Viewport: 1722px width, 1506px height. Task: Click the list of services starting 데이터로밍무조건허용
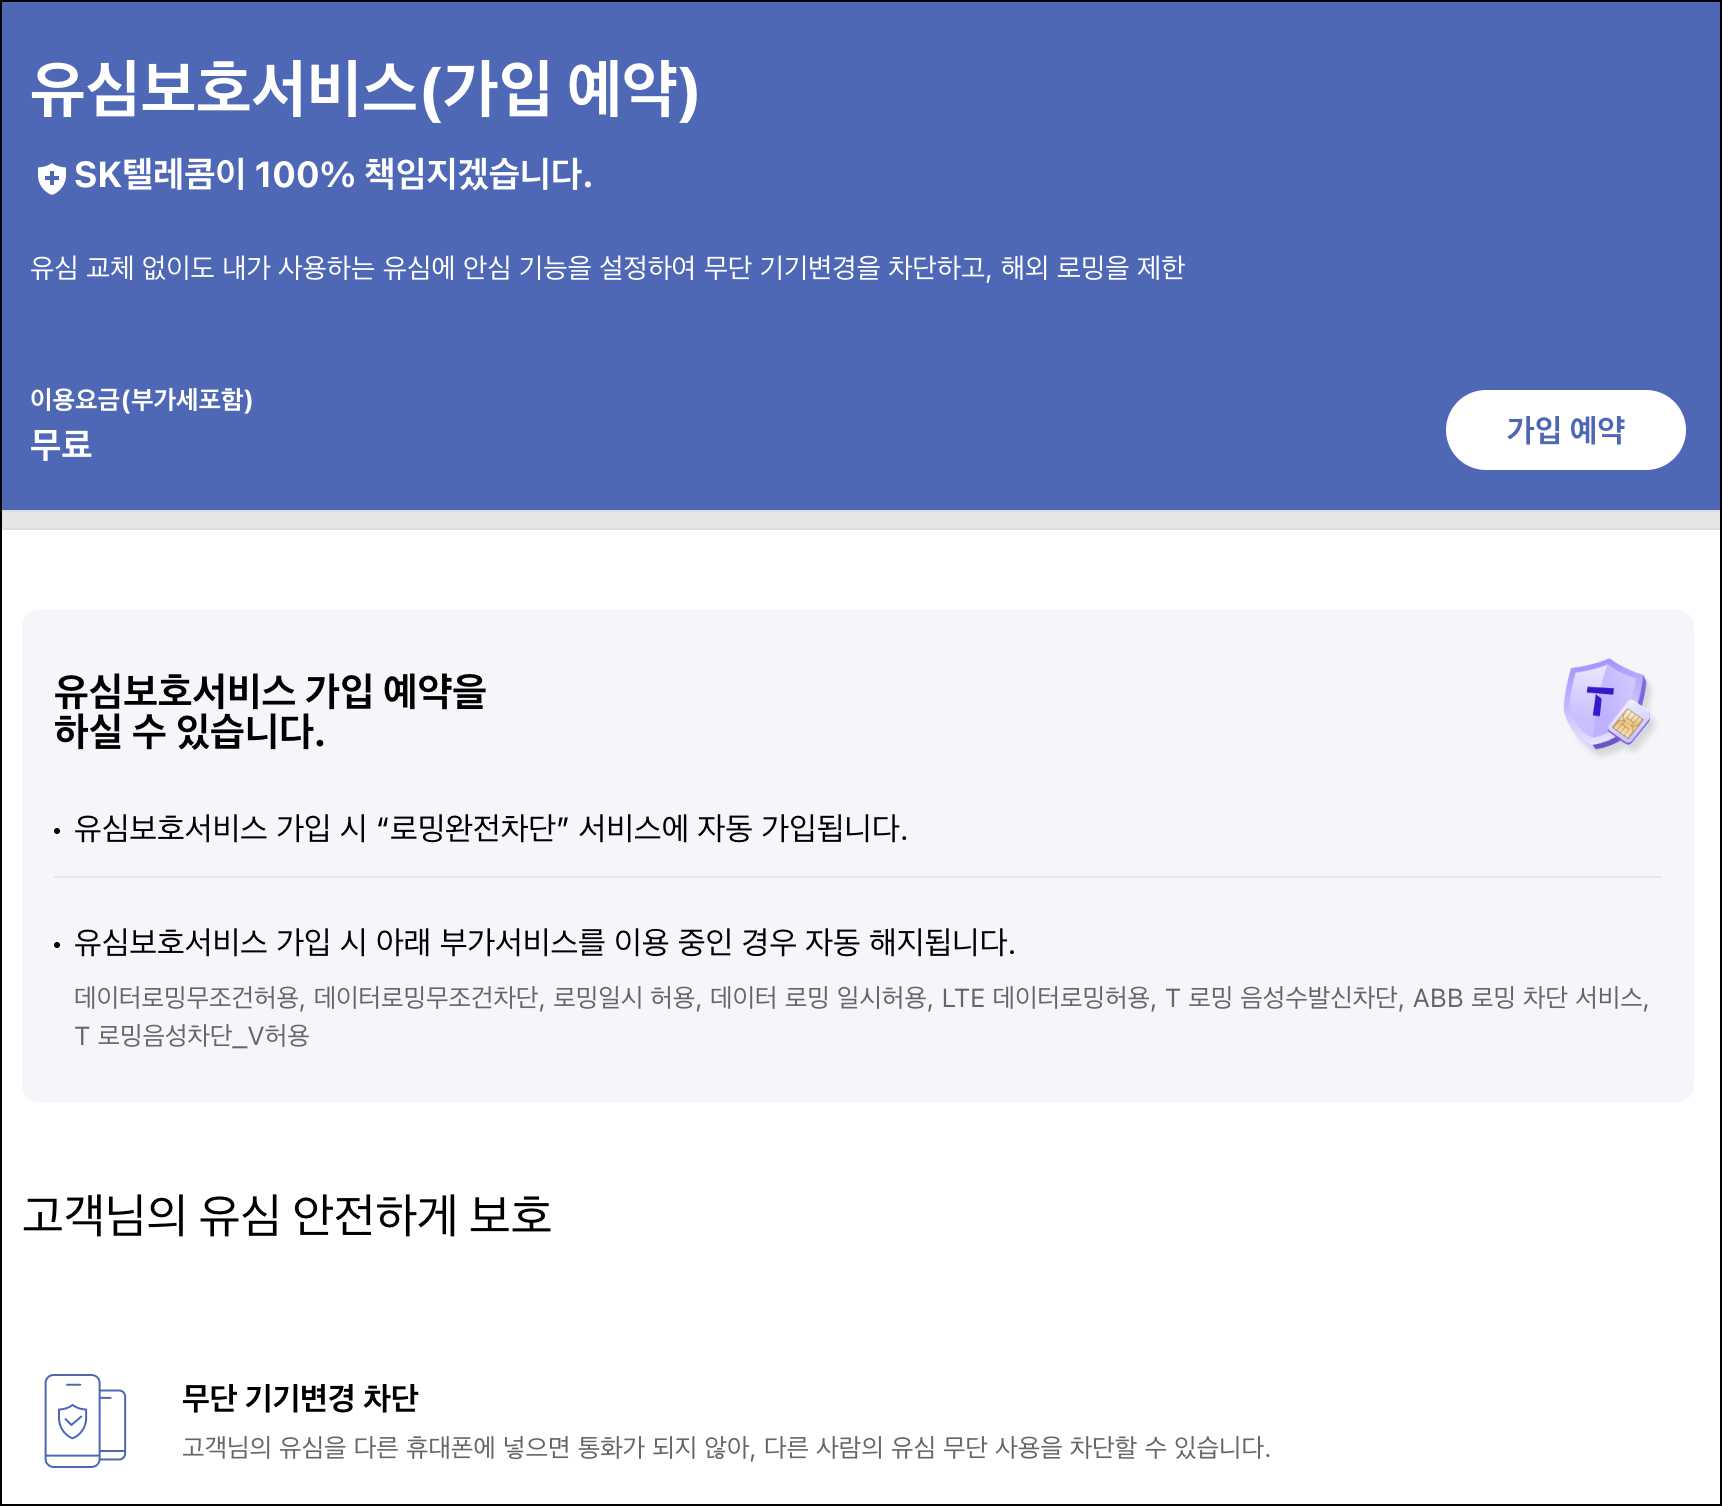(861, 1016)
